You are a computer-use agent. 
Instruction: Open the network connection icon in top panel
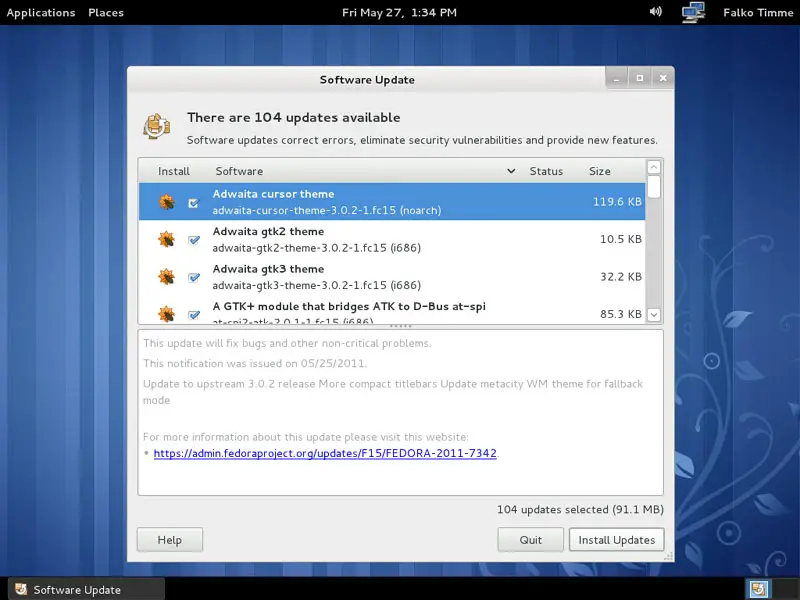coord(693,12)
